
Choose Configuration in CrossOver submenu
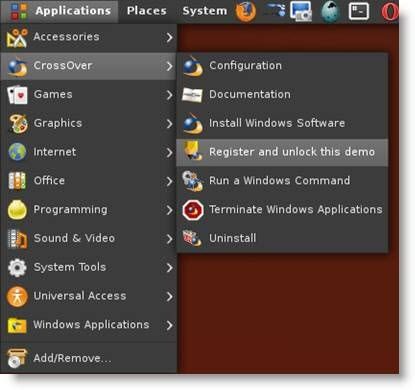tap(282, 66)
